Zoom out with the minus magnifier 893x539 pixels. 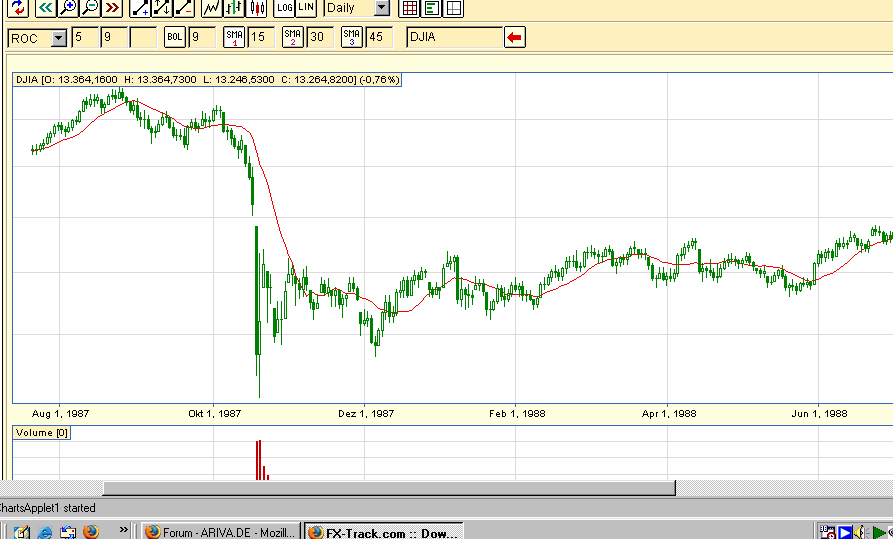[91, 7]
